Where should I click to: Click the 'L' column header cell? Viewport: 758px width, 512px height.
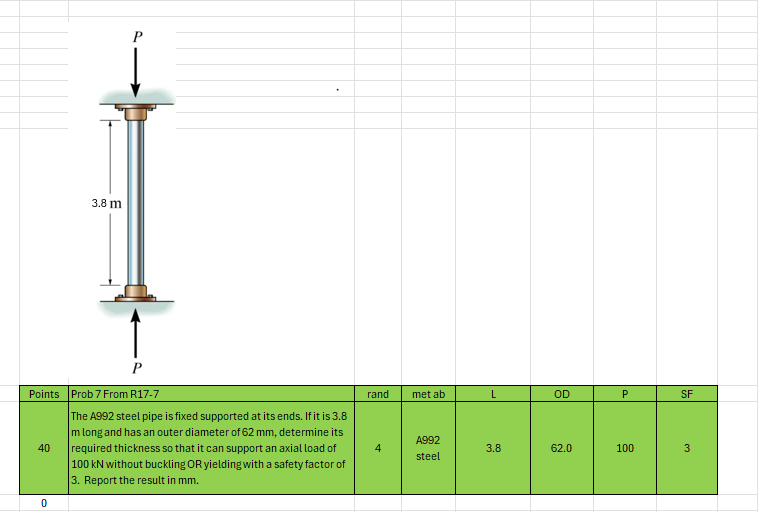click(493, 394)
